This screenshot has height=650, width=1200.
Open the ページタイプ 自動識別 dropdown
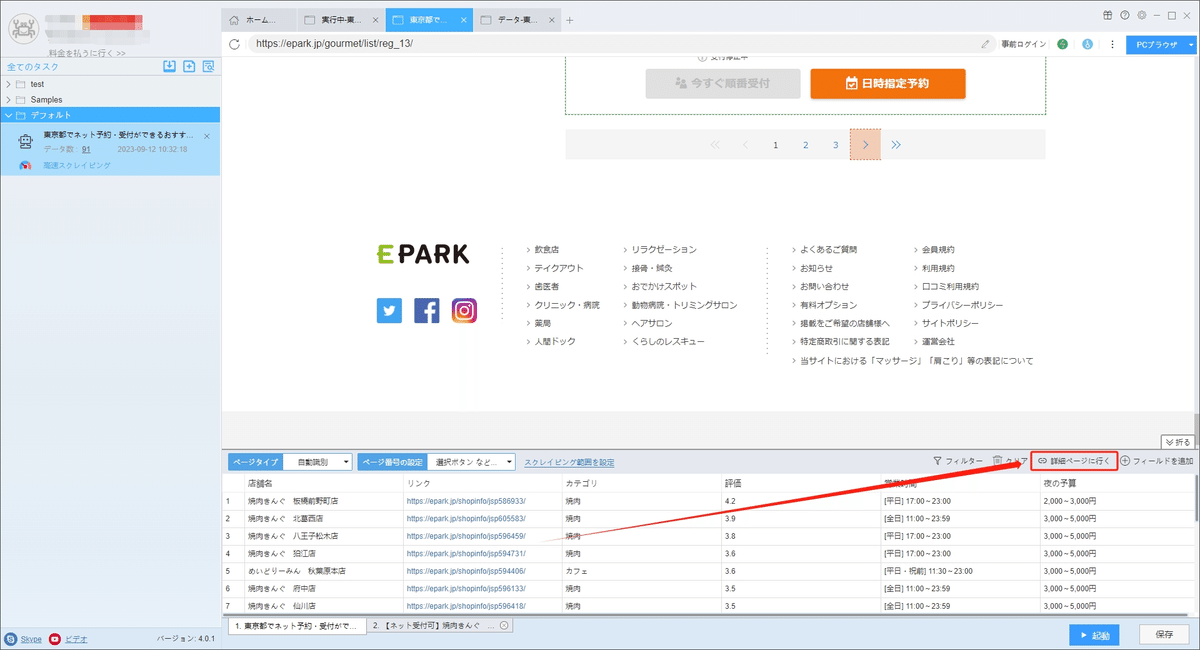pos(317,462)
